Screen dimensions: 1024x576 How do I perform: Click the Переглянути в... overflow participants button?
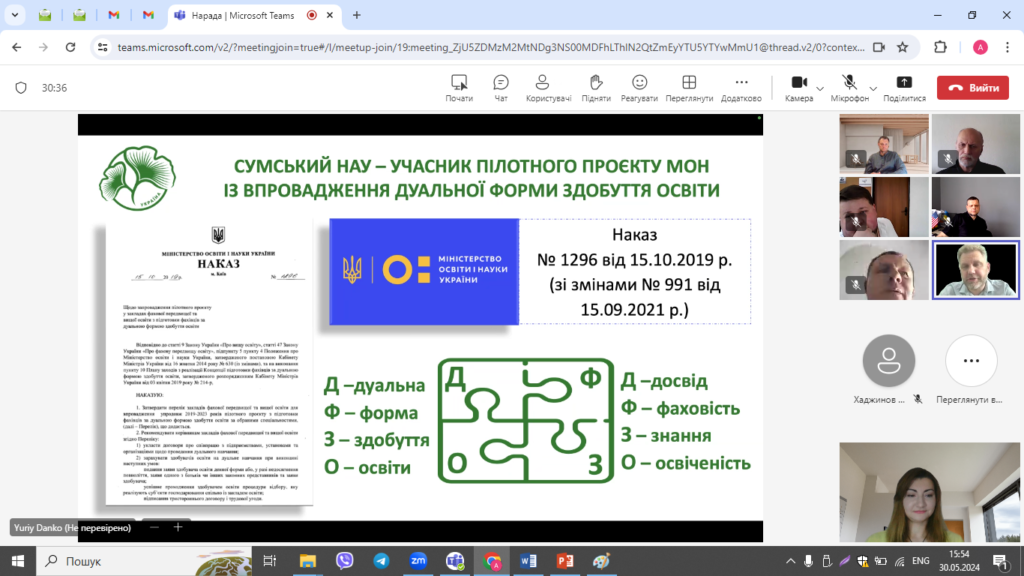point(970,370)
